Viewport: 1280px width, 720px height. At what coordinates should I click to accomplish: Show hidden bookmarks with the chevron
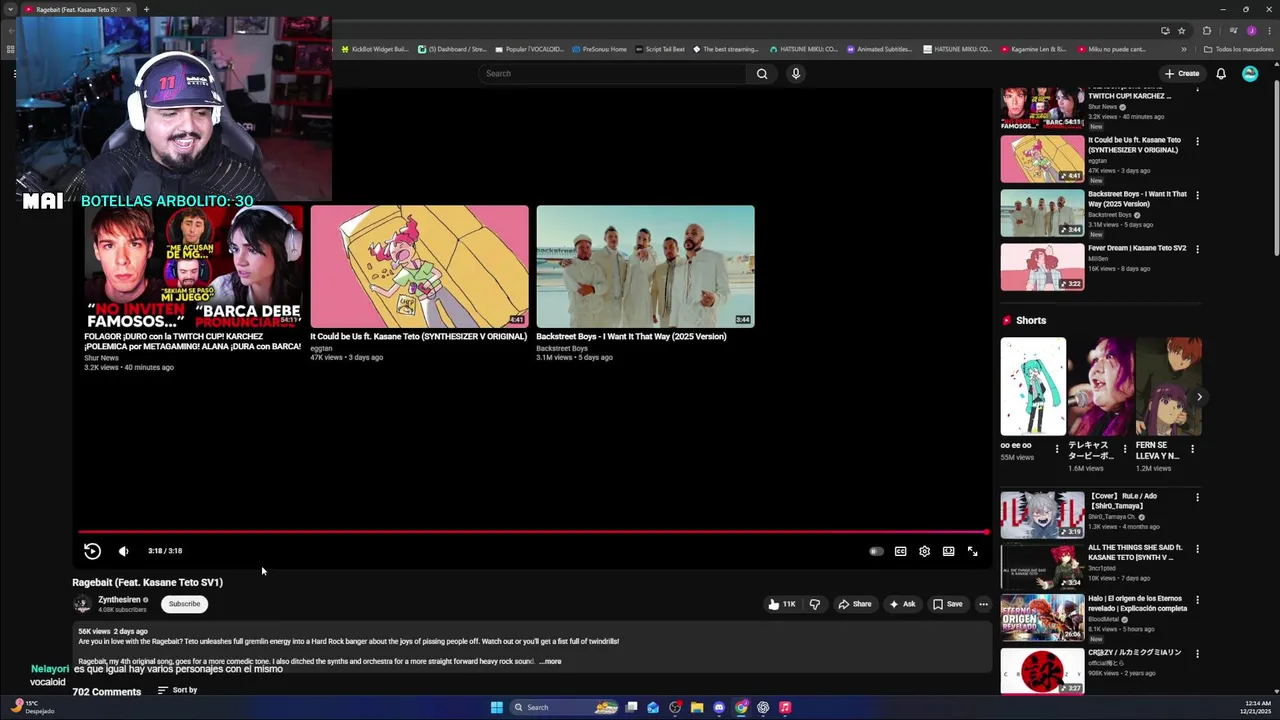tap(1184, 49)
